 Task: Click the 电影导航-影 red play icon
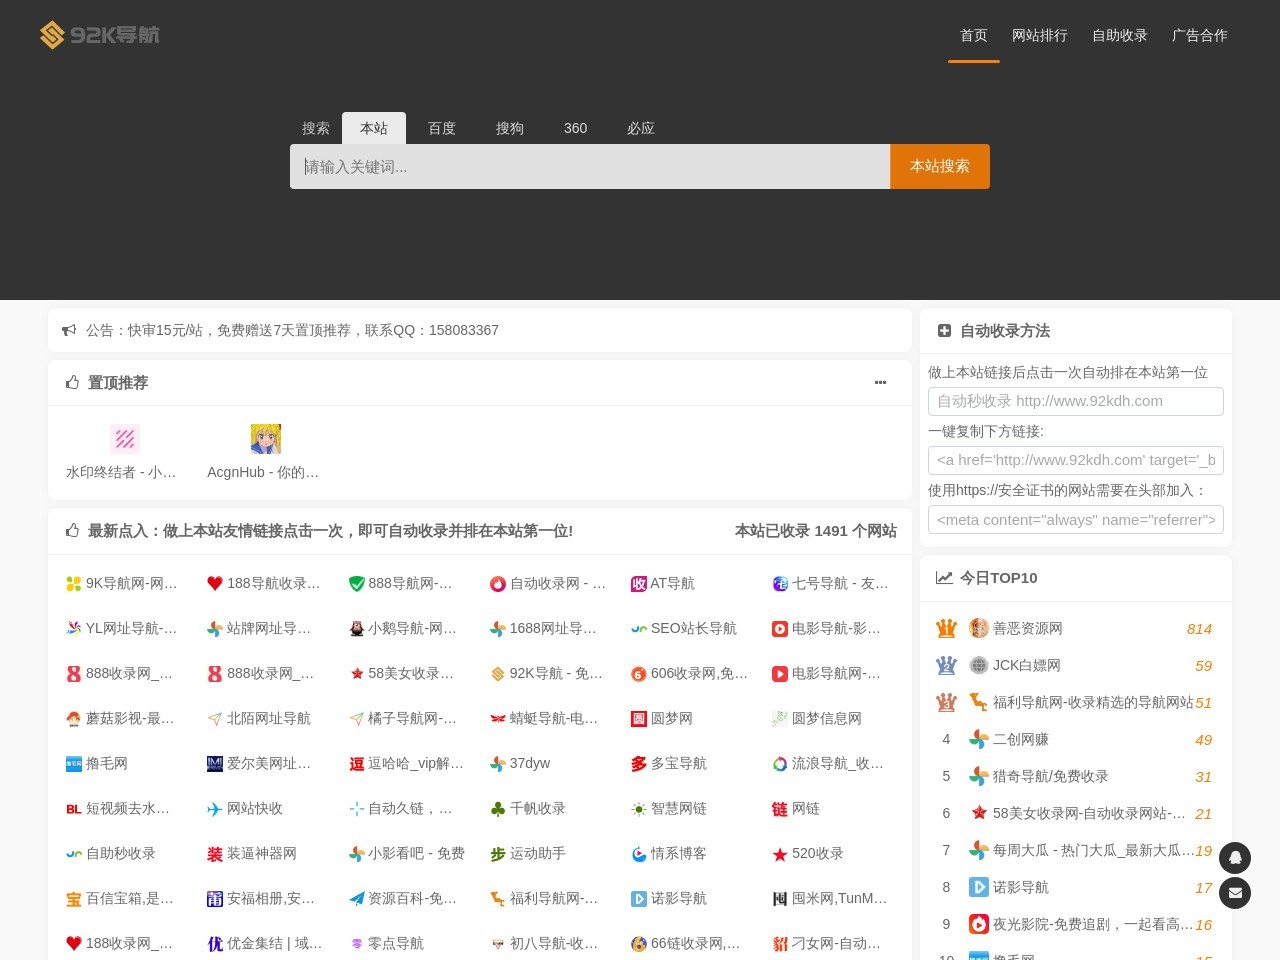(780, 628)
